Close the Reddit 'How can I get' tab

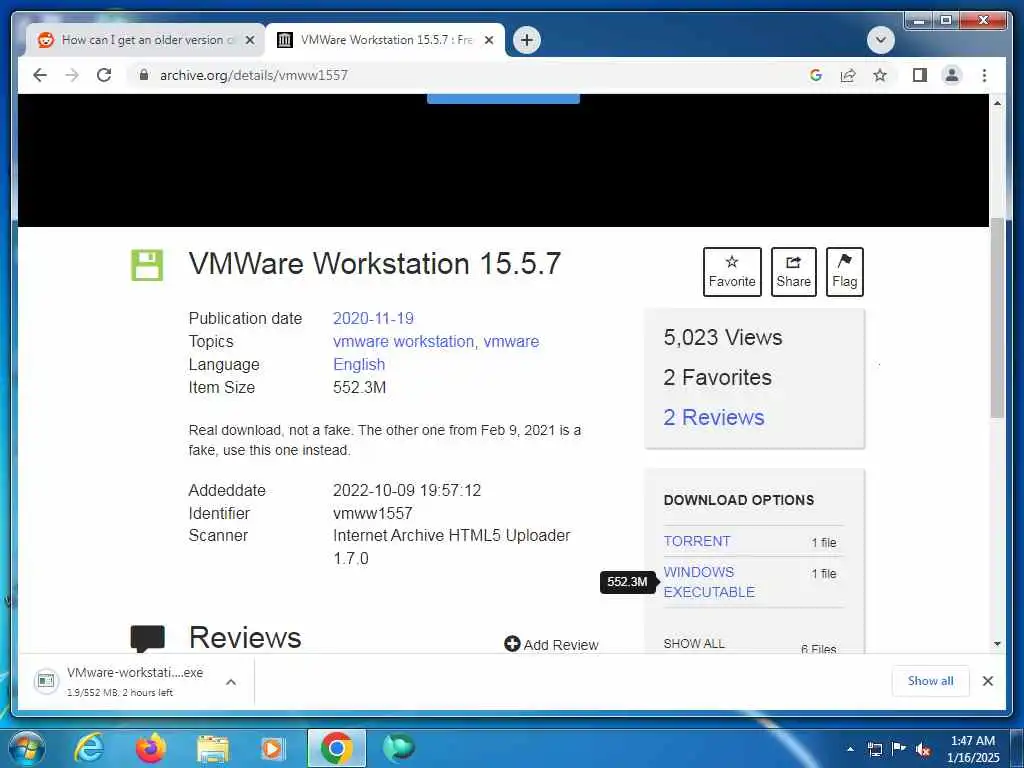pyautogui.click(x=249, y=40)
